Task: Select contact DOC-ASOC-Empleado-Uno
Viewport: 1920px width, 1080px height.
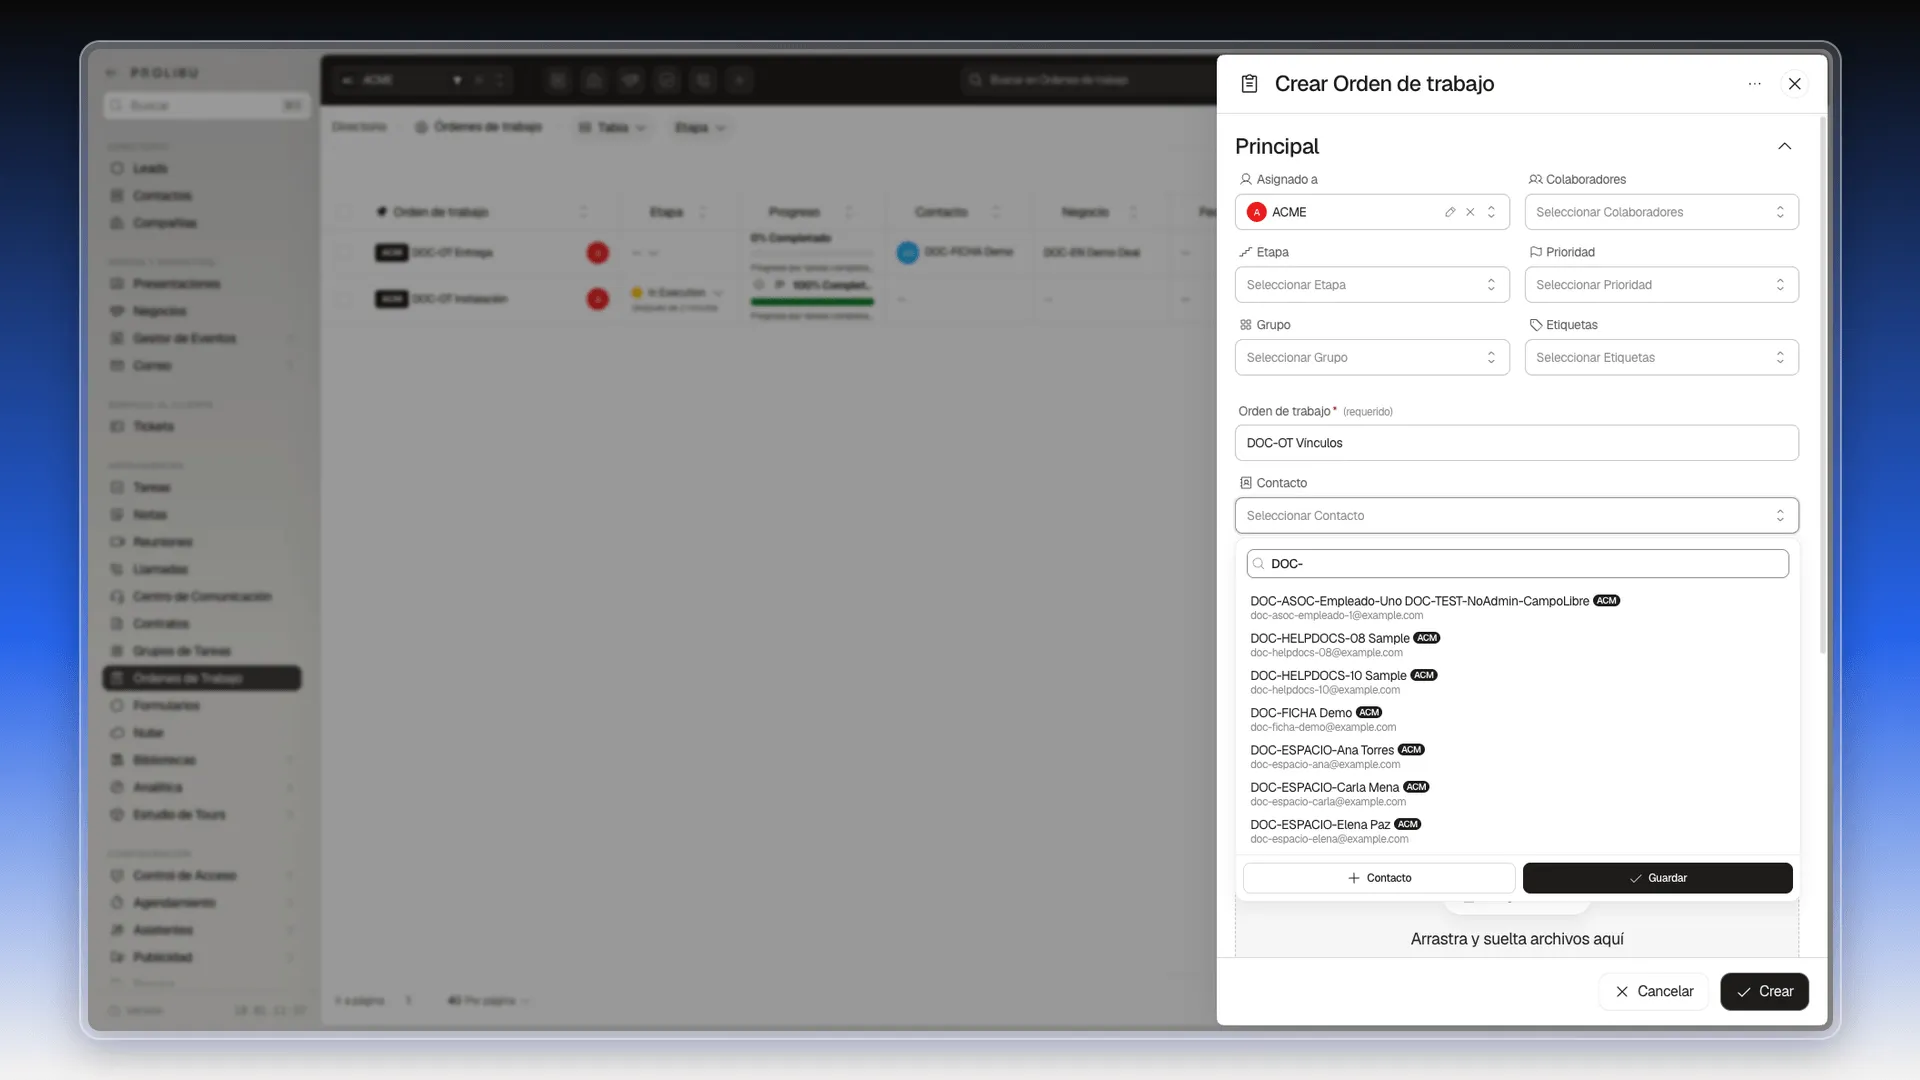Action: (x=1516, y=607)
